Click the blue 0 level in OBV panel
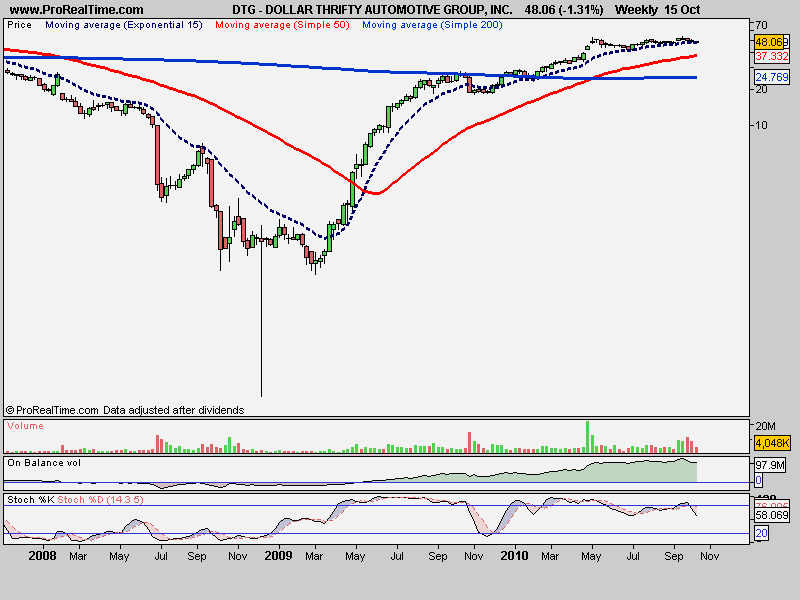 [758, 480]
